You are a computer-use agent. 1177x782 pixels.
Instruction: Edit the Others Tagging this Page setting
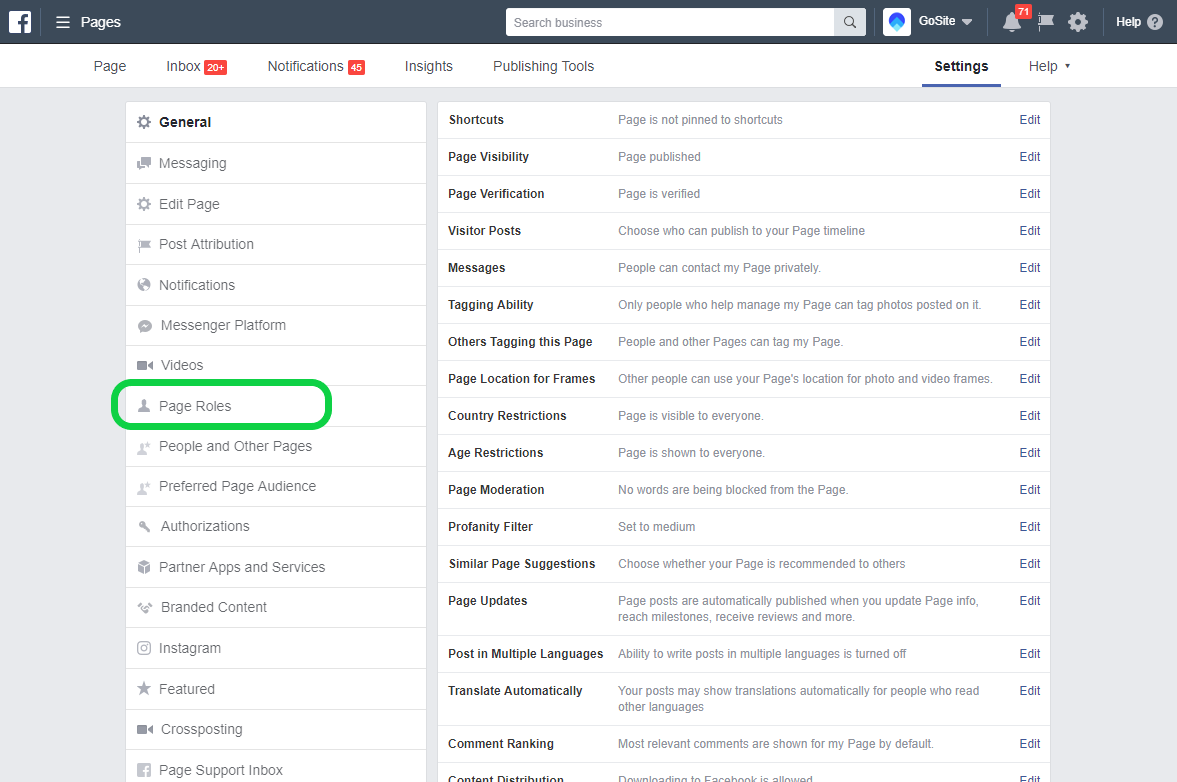[1029, 341]
